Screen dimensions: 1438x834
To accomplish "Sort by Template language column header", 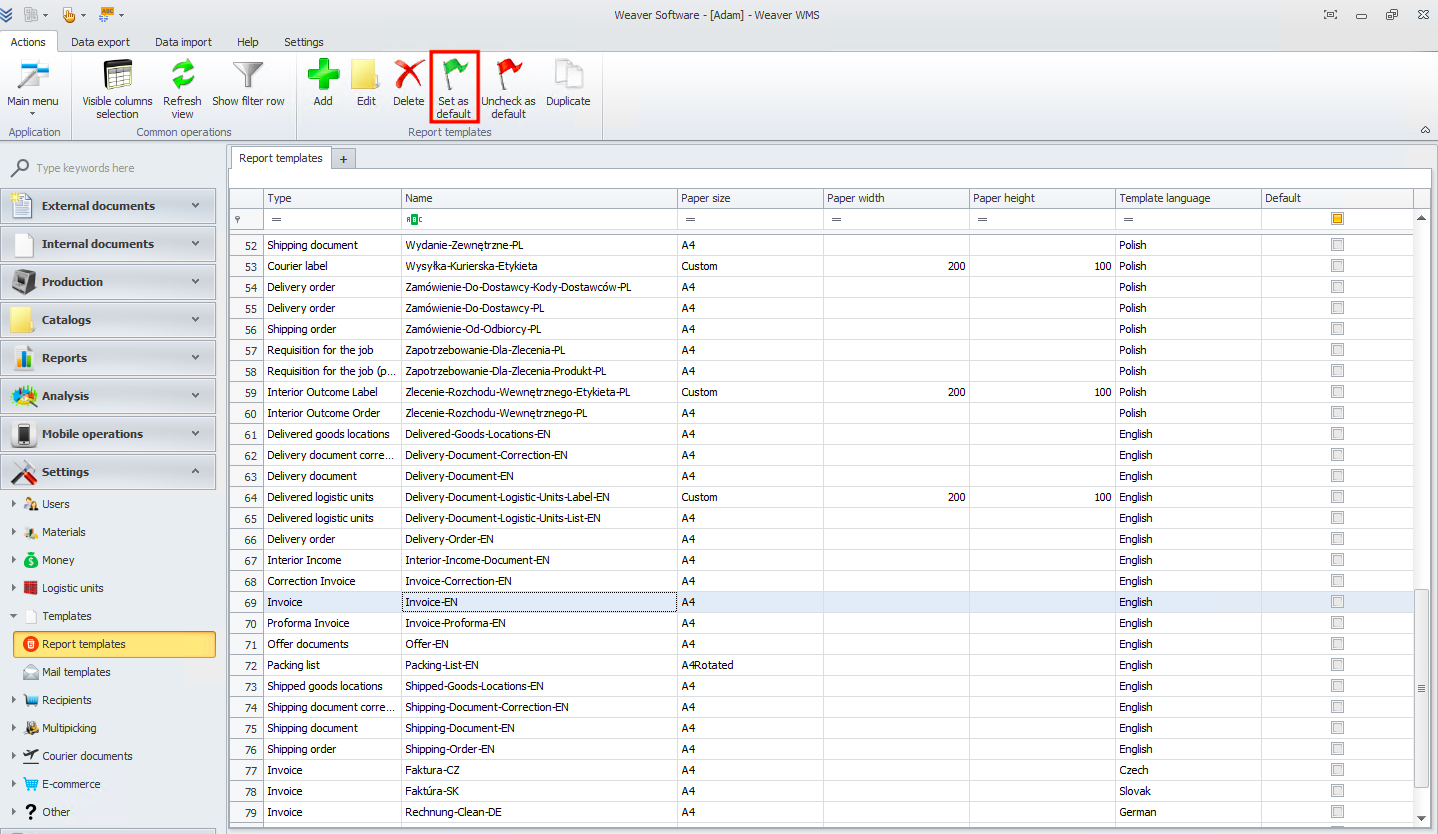I will [1189, 198].
